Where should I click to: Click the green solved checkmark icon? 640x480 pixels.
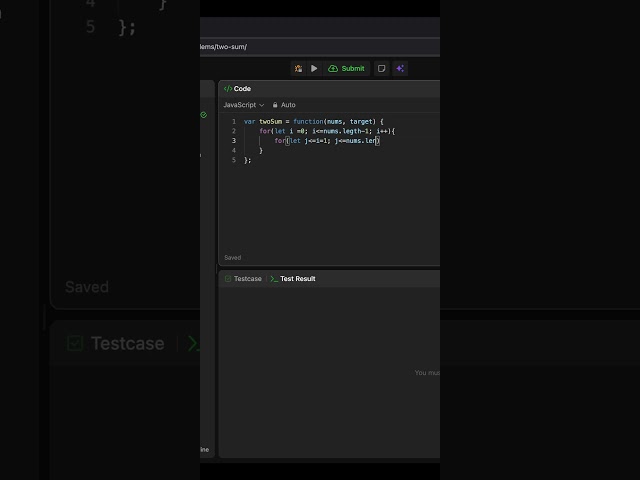(x=204, y=115)
